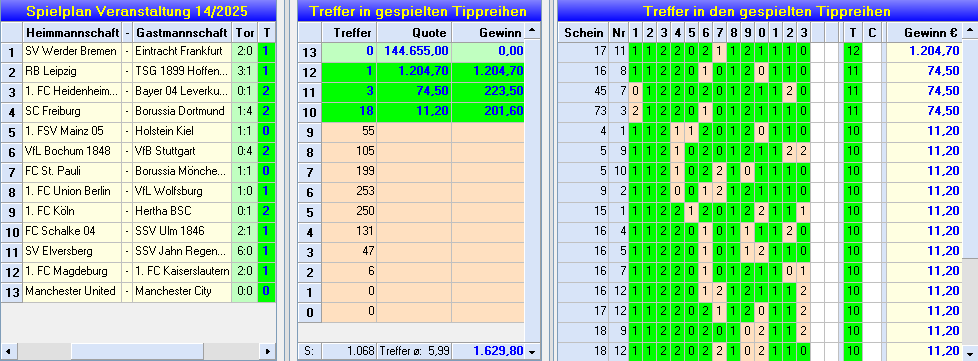Click the up scroll arrow beside Gewinn header

click(x=532, y=30)
